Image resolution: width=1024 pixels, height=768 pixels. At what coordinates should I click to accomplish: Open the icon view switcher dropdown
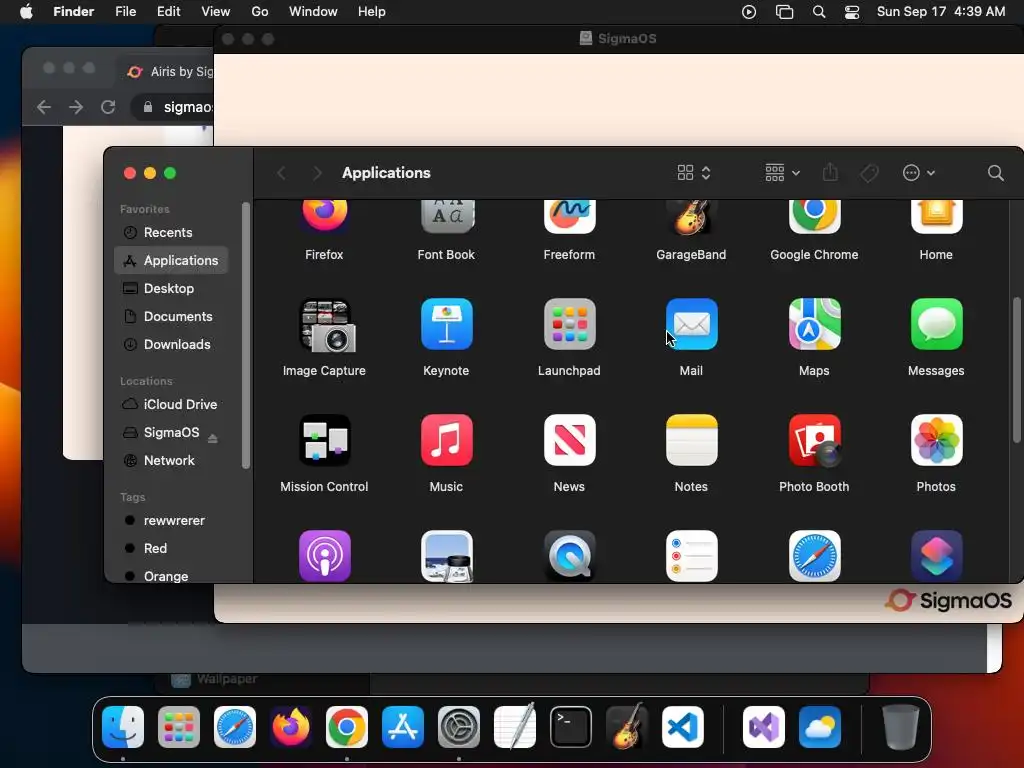(x=694, y=173)
